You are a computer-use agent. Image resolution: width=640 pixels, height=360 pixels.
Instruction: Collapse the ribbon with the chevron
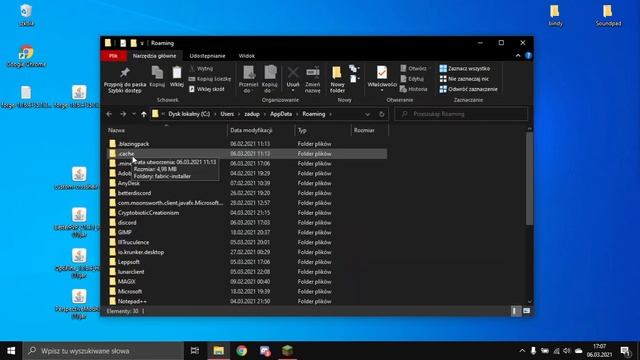coord(518,56)
